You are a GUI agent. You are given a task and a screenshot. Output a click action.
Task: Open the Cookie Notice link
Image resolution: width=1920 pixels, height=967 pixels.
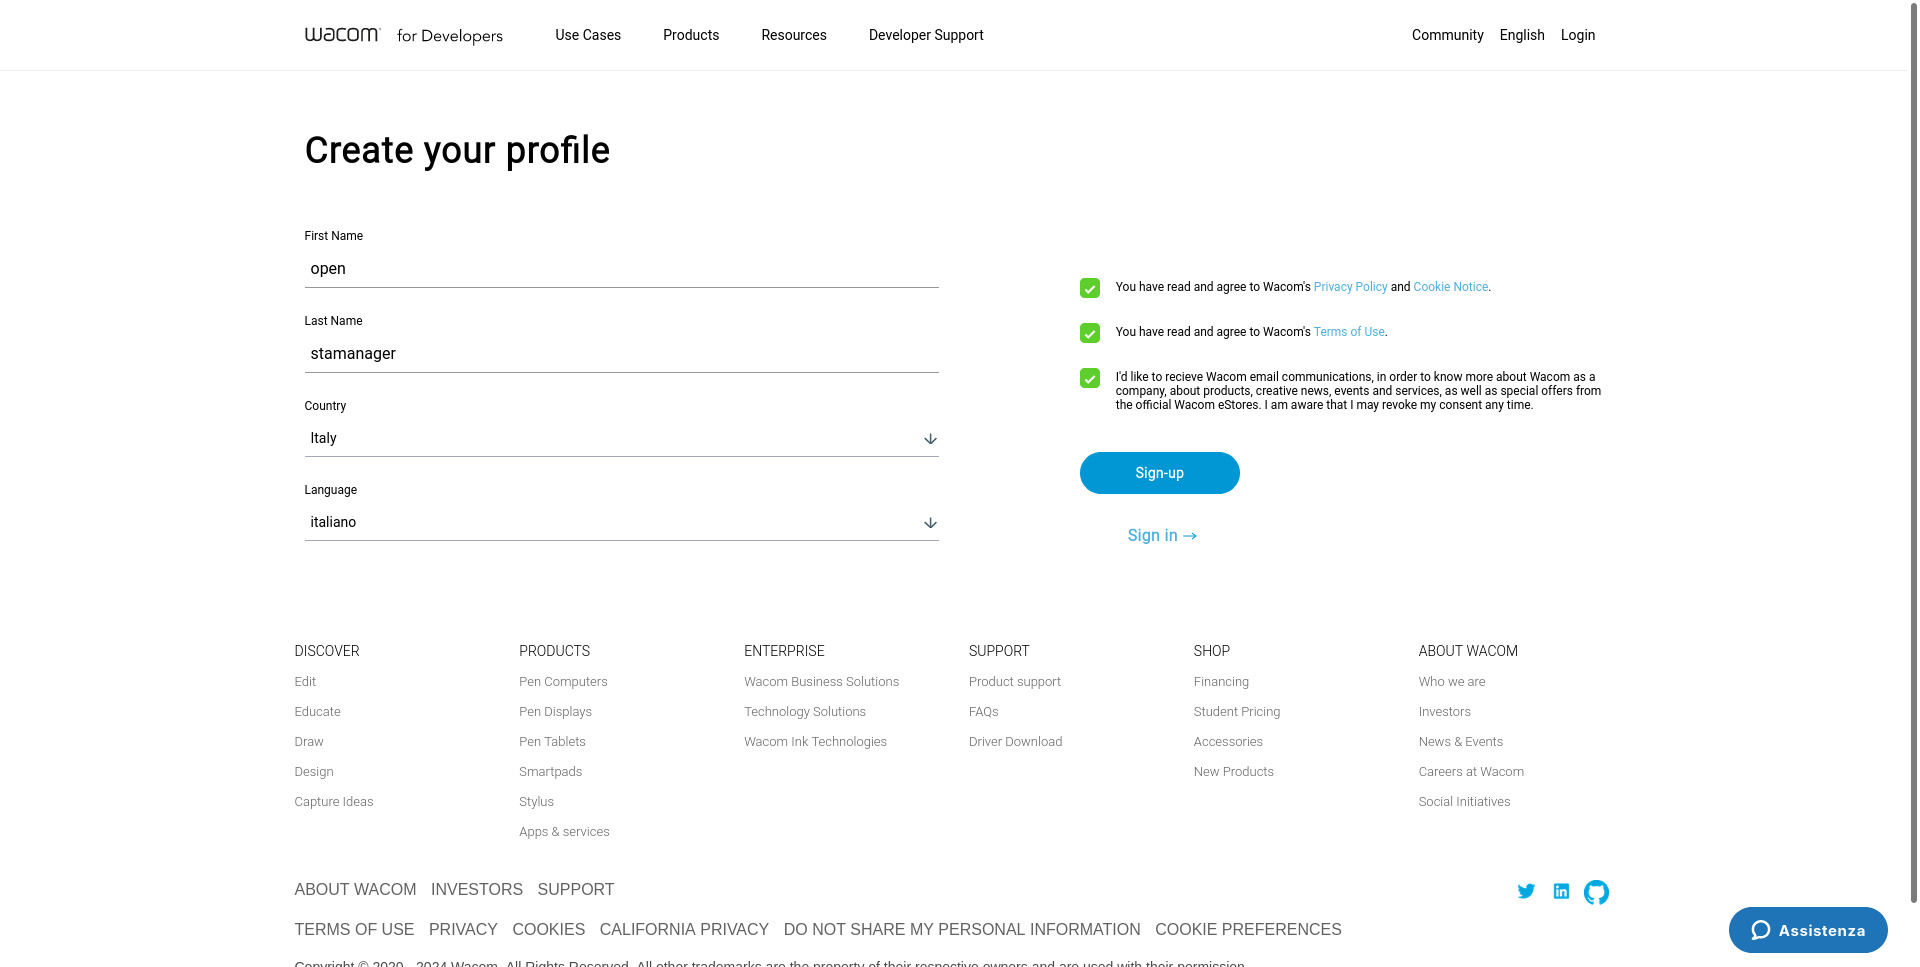point(1450,287)
